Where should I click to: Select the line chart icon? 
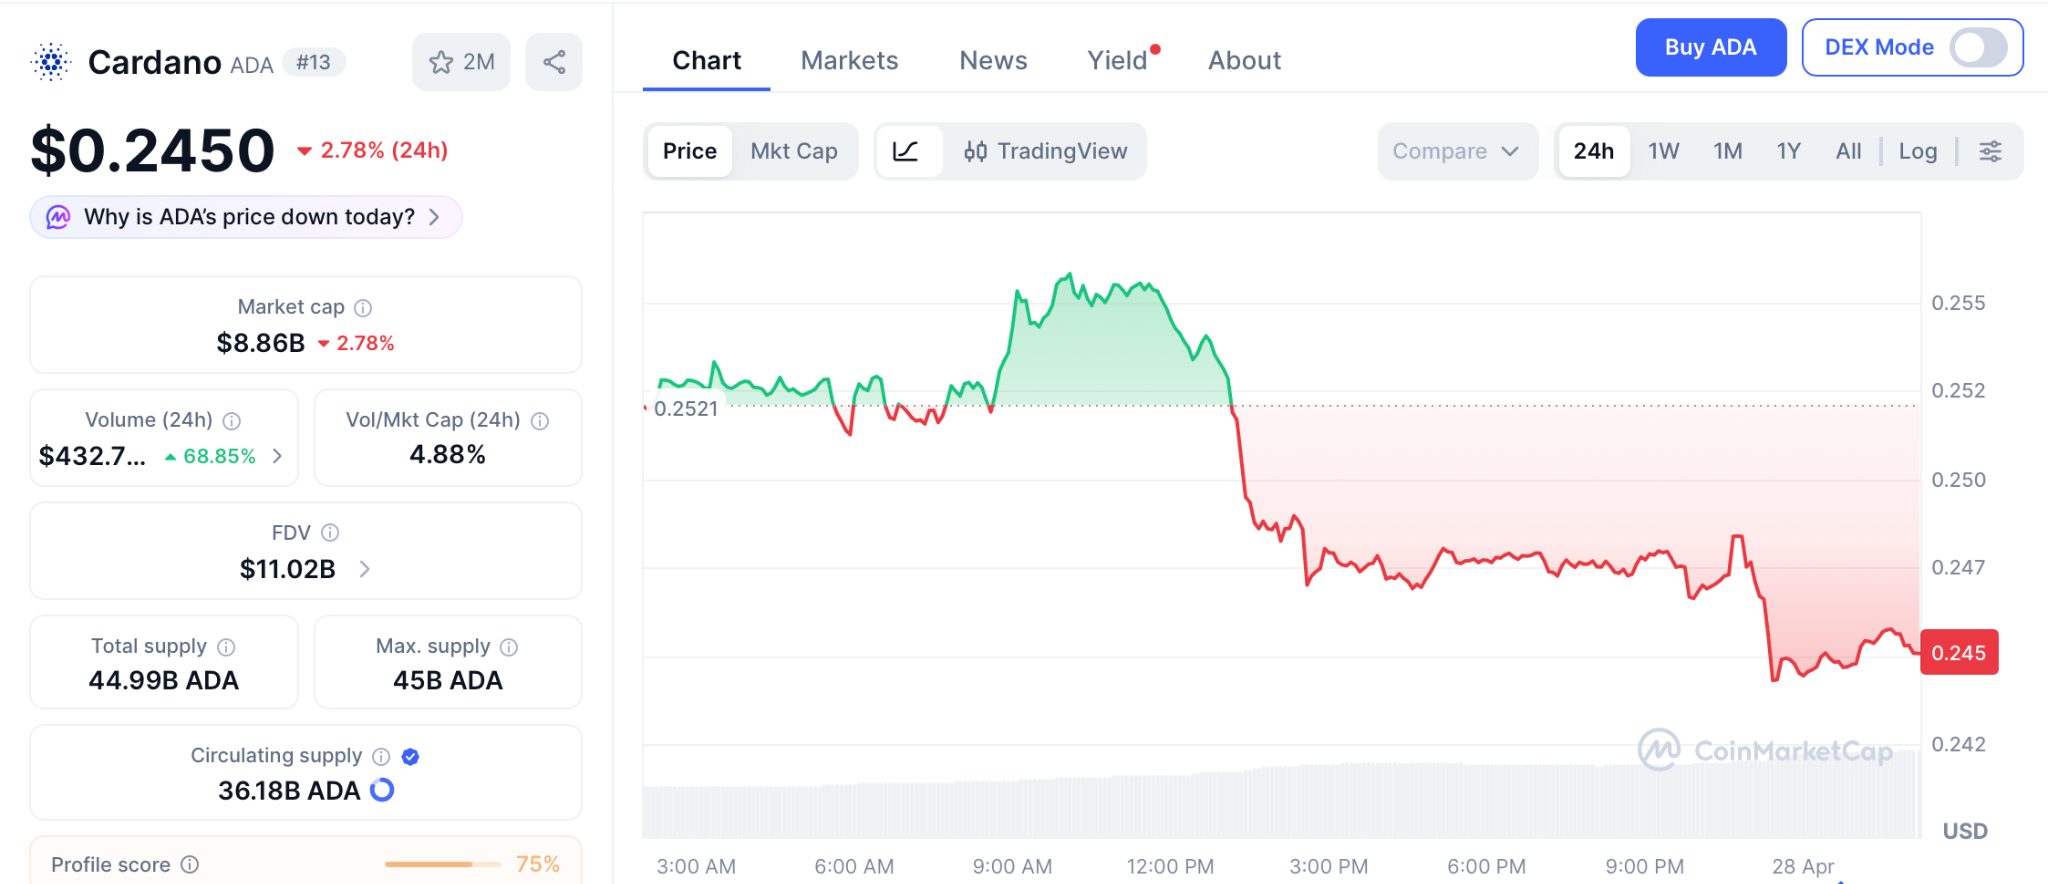click(906, 151)
